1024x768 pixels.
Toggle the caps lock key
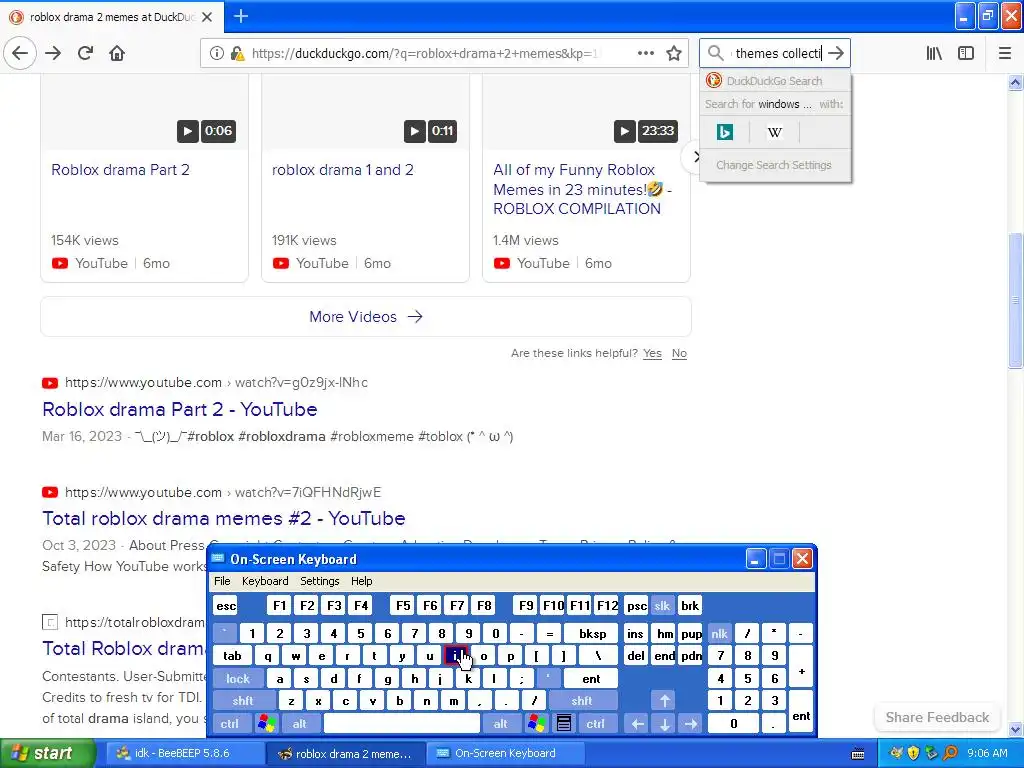tap(238, 679)
